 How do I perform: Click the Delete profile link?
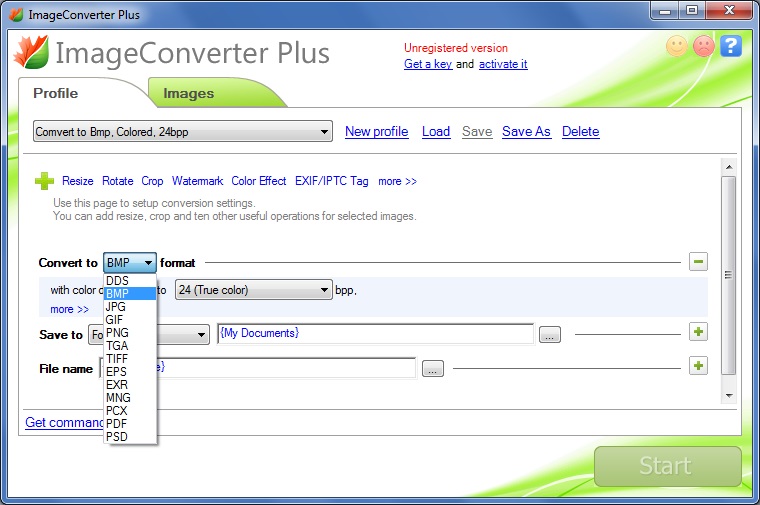click(581, 131)
